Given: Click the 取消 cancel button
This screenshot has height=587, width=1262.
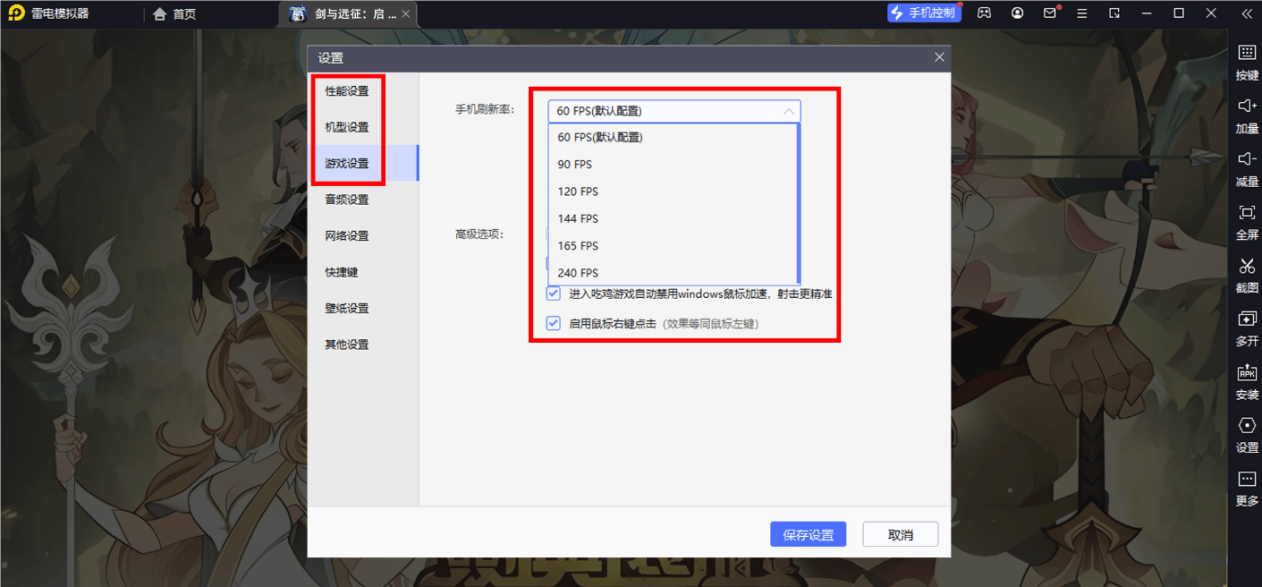Looking at the screenshot, I should pyautogui.click(x=900, y=535).
